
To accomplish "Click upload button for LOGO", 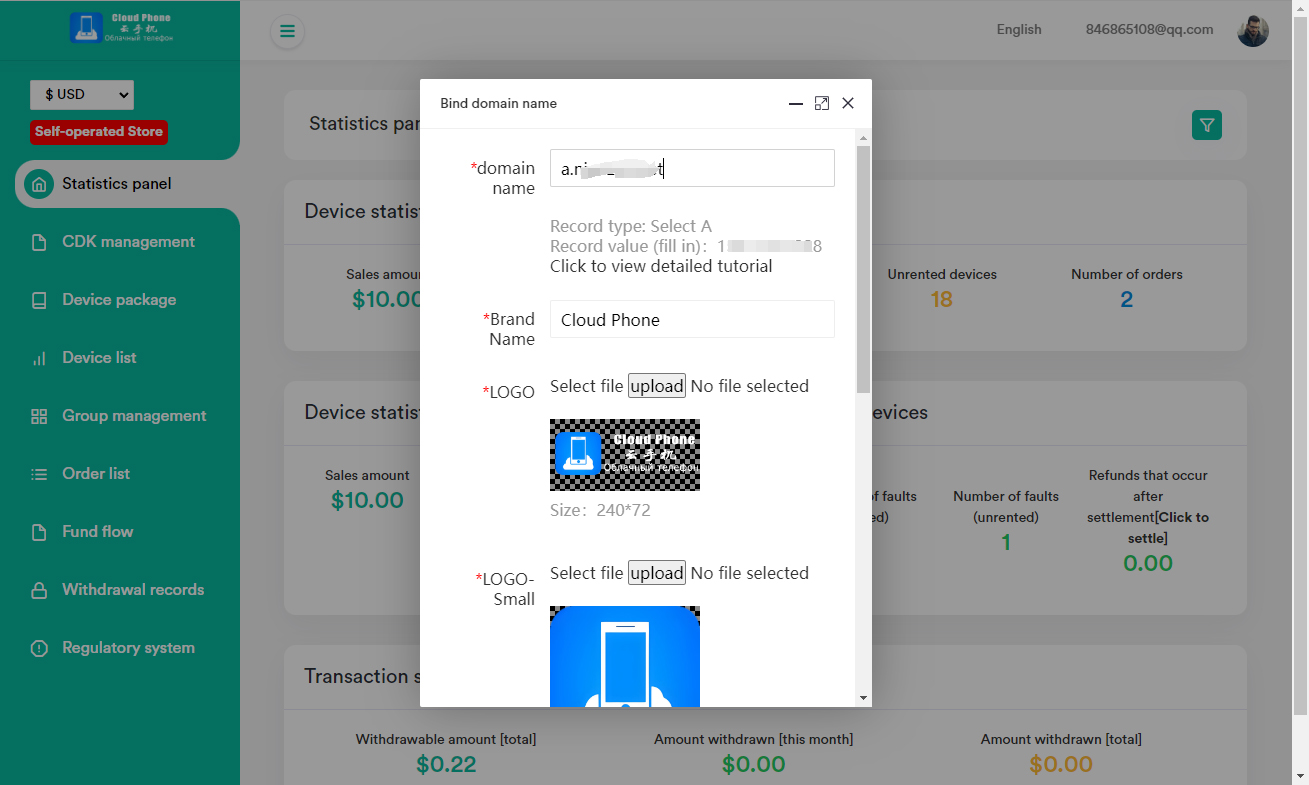I will (x=657, y=386).
